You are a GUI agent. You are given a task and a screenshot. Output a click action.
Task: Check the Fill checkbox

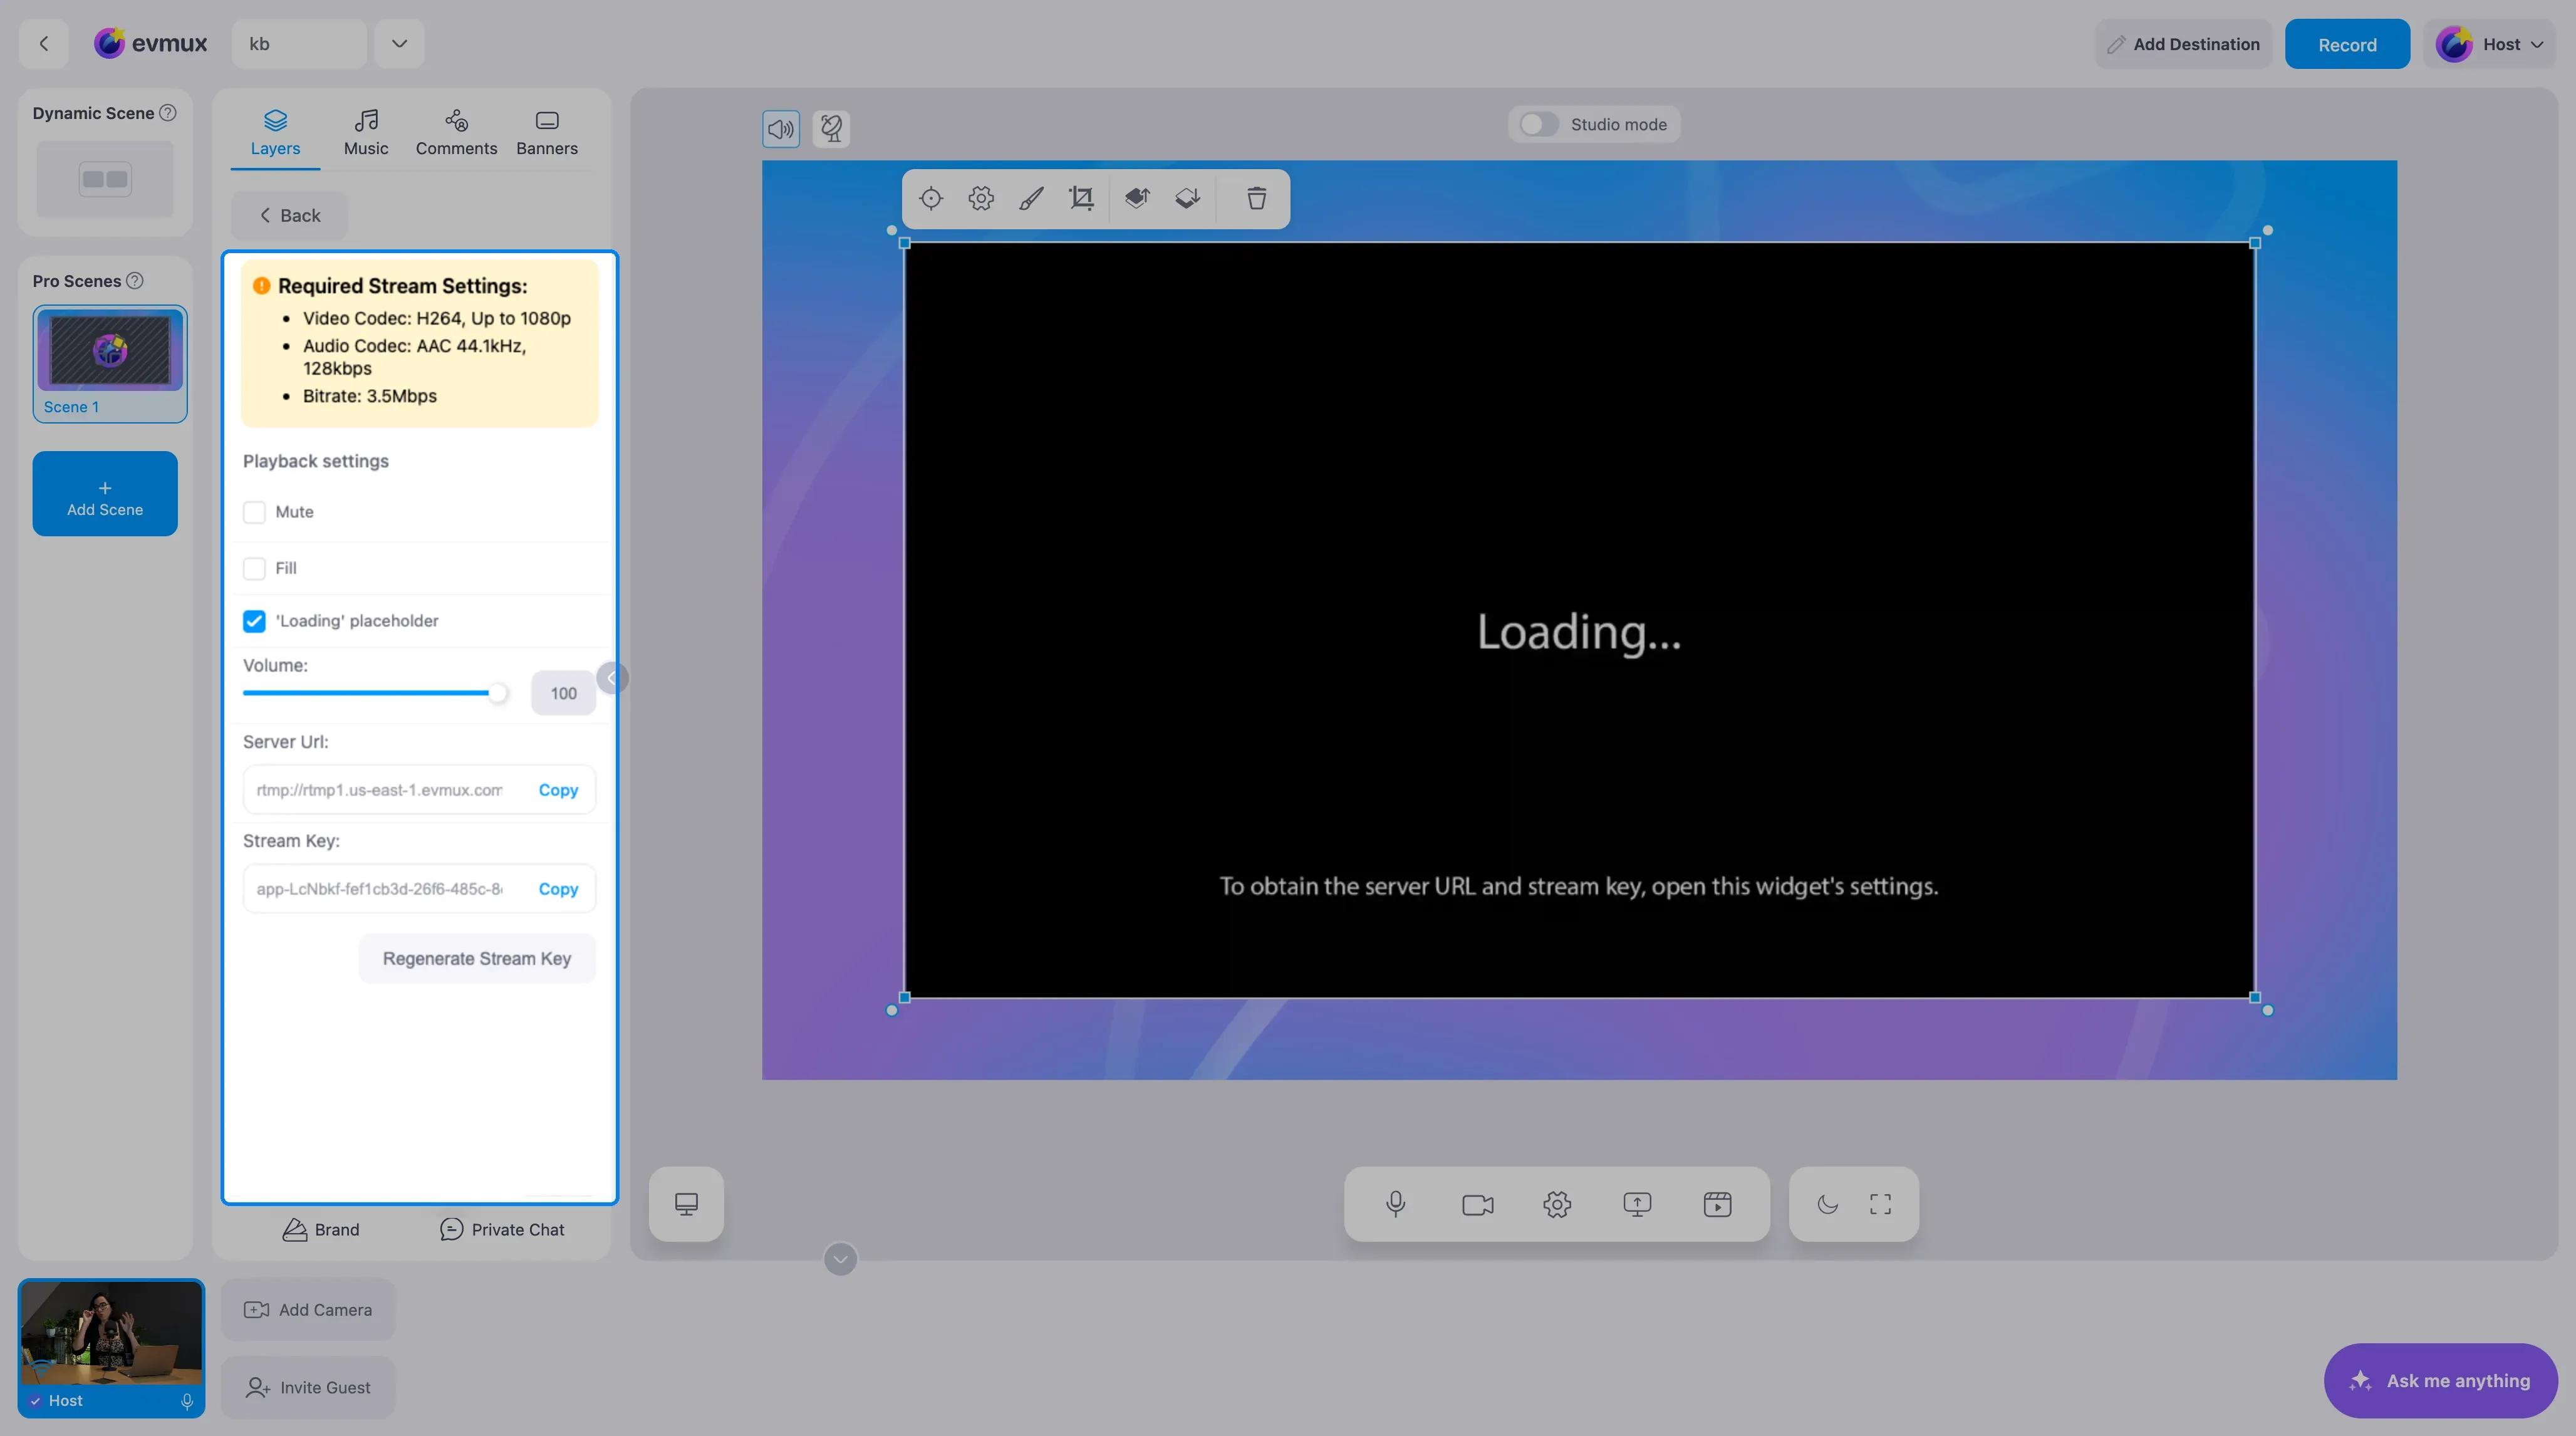point(254,568)
